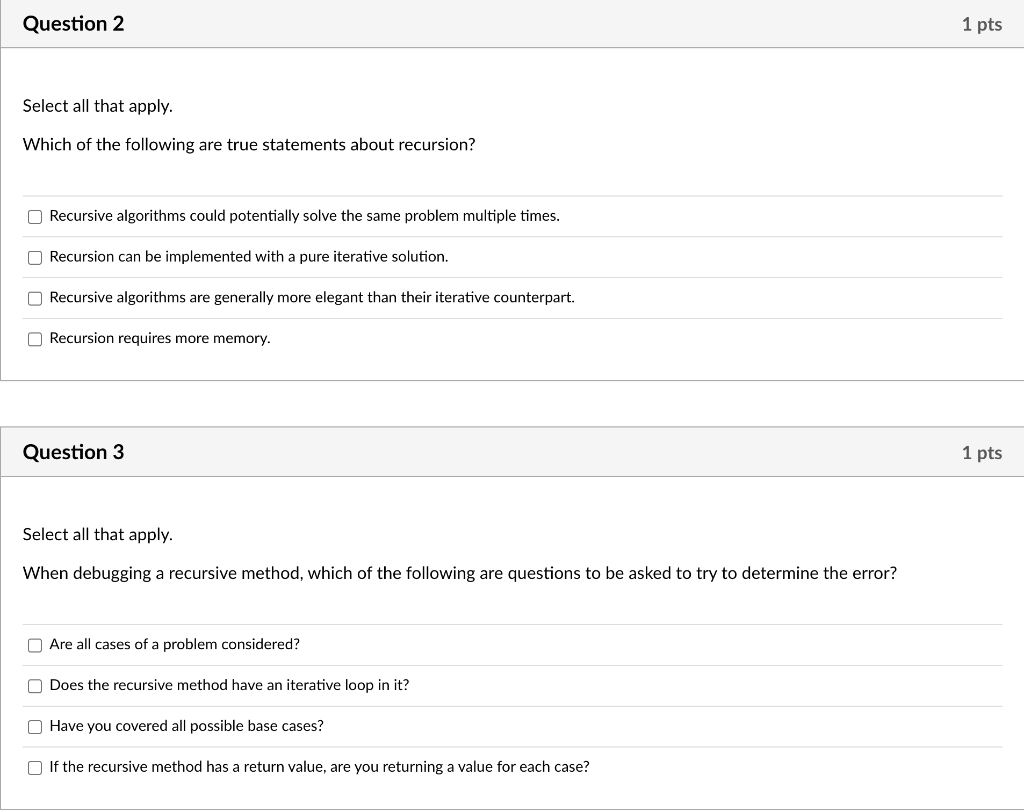Click label "Recursion can be implemented with a pure iterative solution"
The height and width of the screenshot is (812, 1024).
click(249, 257)
